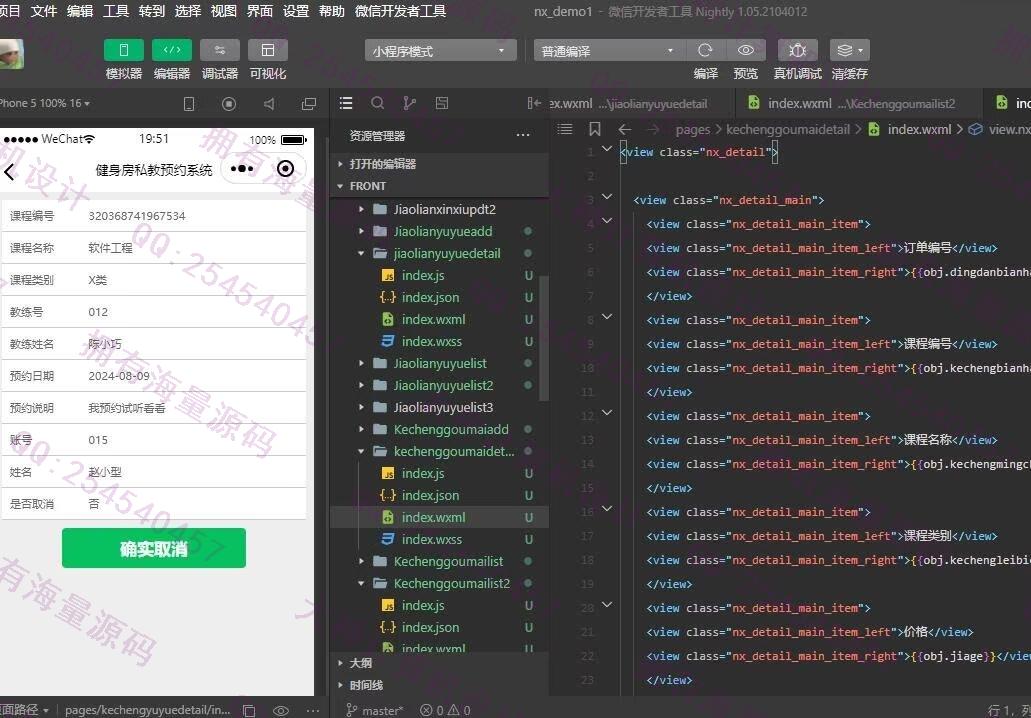Click the simulator record stop icon
The image size is (1031, 718).
pos(229,104)
